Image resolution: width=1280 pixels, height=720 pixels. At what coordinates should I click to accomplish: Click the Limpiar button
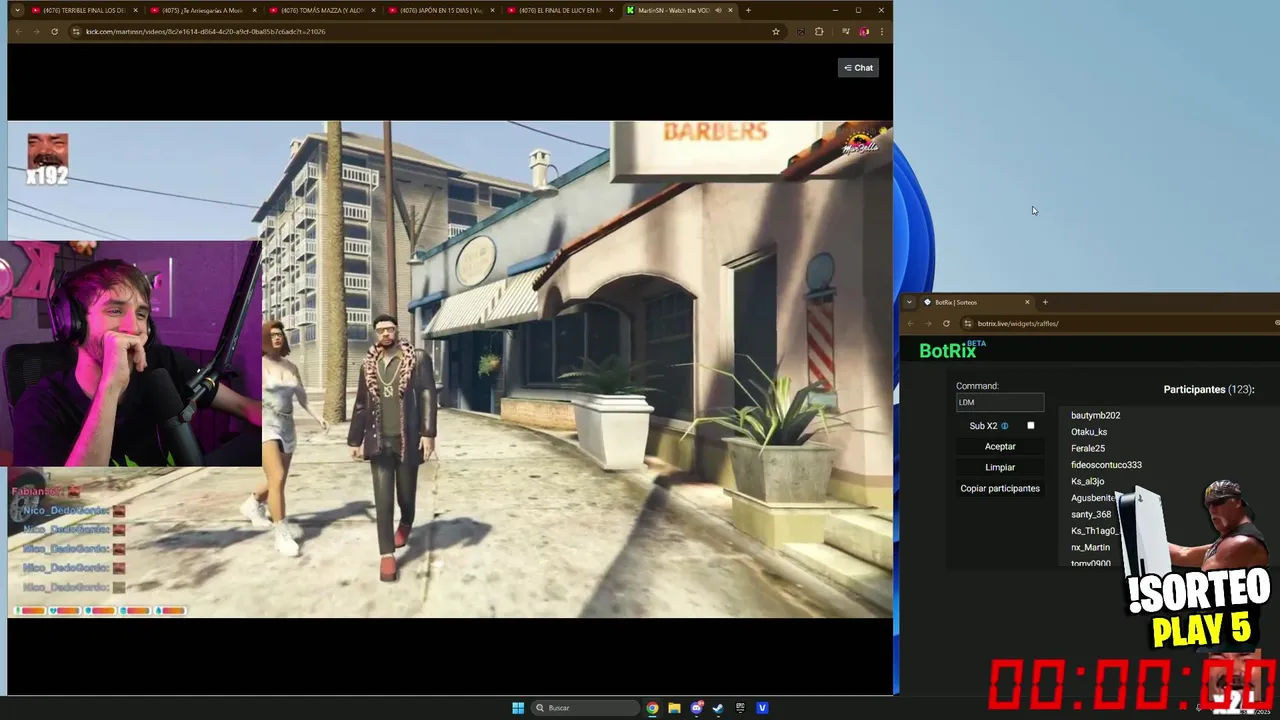pyautogui.click(x=1000, y=467)
